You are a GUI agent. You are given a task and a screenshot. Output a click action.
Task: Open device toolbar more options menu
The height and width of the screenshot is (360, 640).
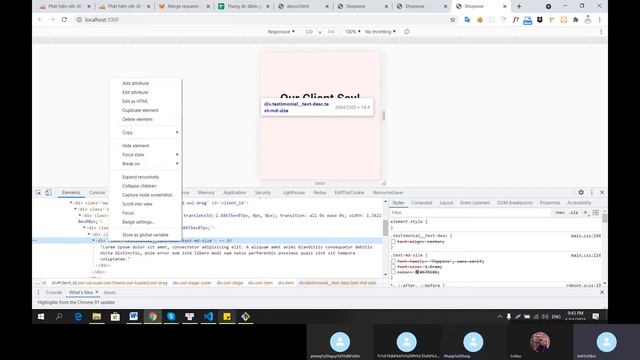[x=601, y=31]
